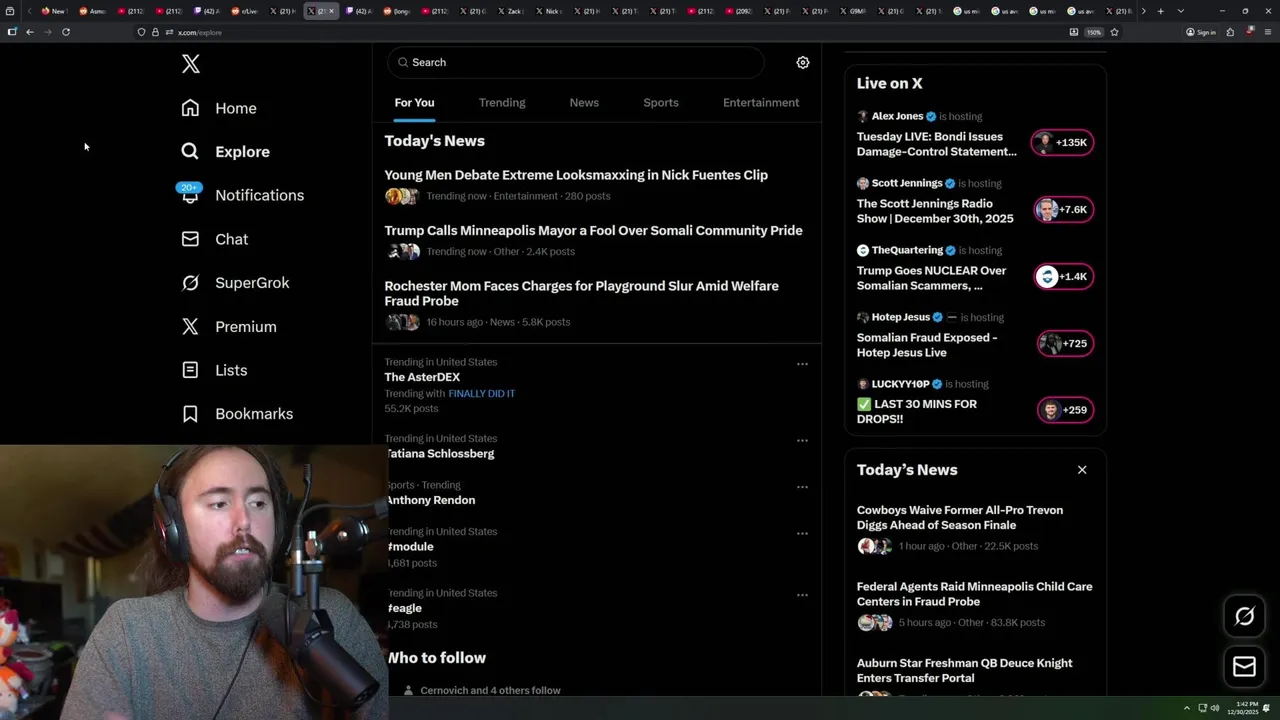1280x720 pixels.
Task: Open more options for Anthony Rendon trend
Action: pos(802,487)
